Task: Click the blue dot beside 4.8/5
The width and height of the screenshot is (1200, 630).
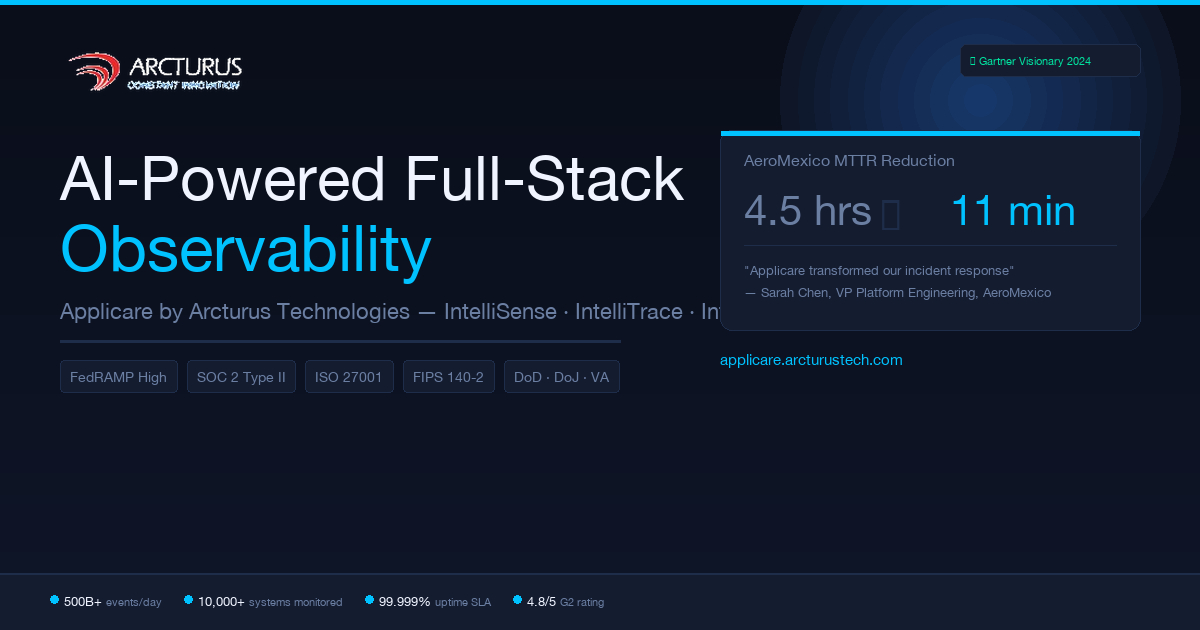Action: pyautogui.click(x=517, y=600)
